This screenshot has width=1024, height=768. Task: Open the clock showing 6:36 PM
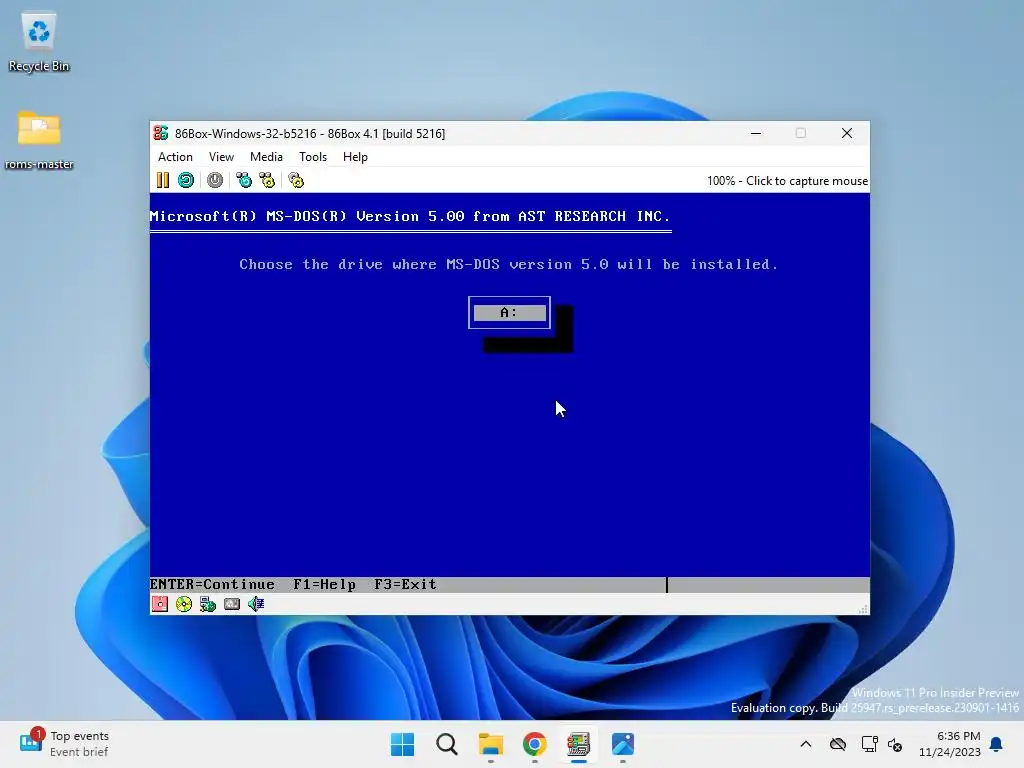(950, 744)
